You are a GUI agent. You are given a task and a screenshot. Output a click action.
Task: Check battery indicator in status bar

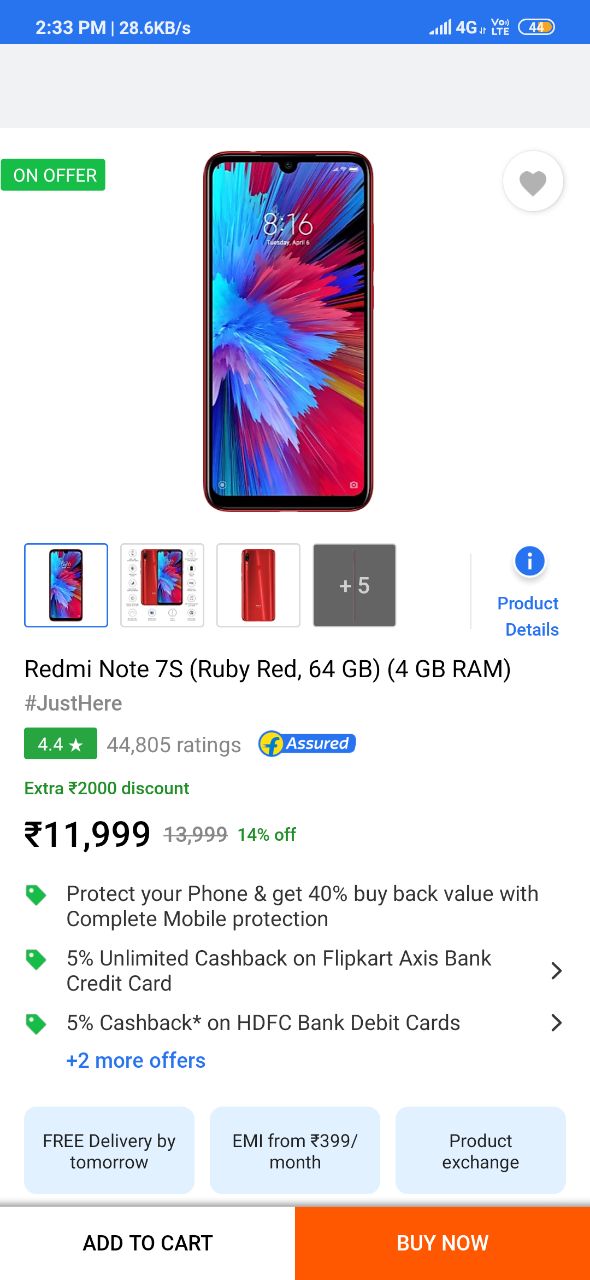coord(537,27)
